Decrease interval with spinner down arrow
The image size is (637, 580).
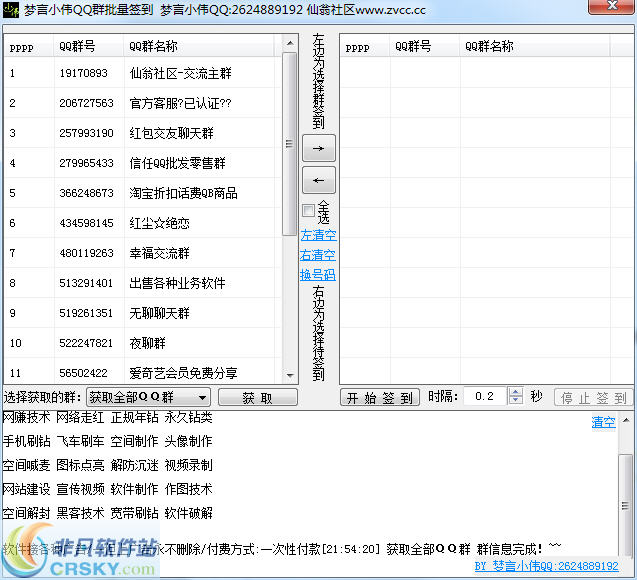516,400
